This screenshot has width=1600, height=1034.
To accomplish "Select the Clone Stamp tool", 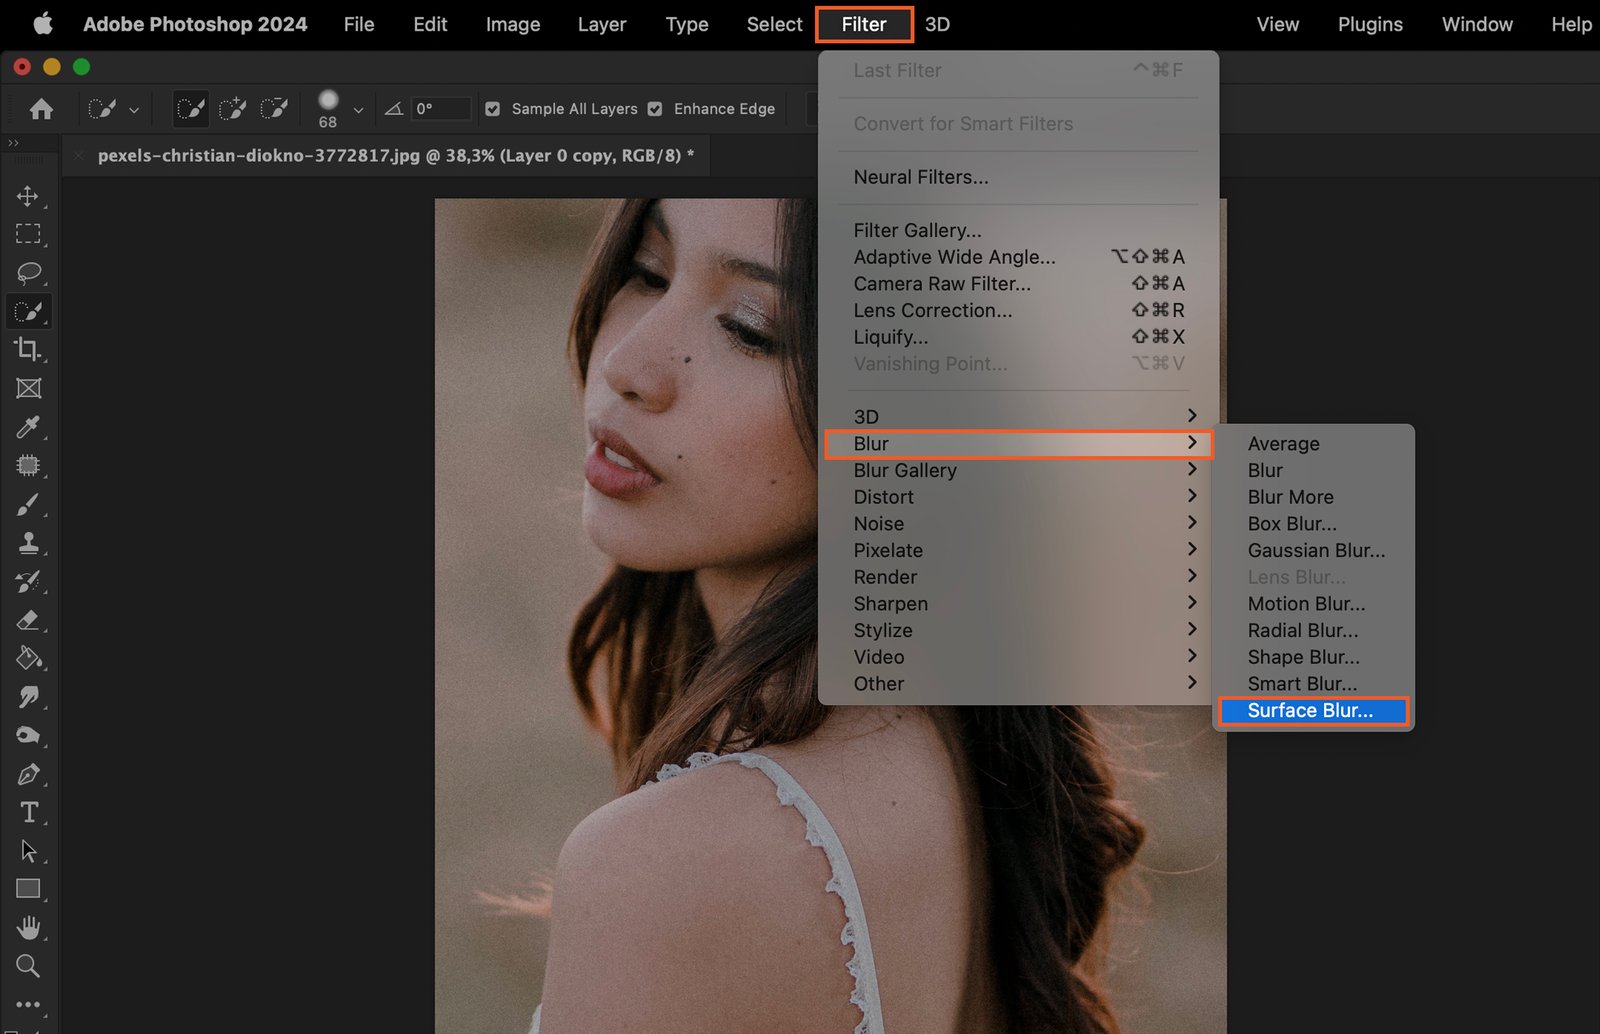I will (28, 543).
